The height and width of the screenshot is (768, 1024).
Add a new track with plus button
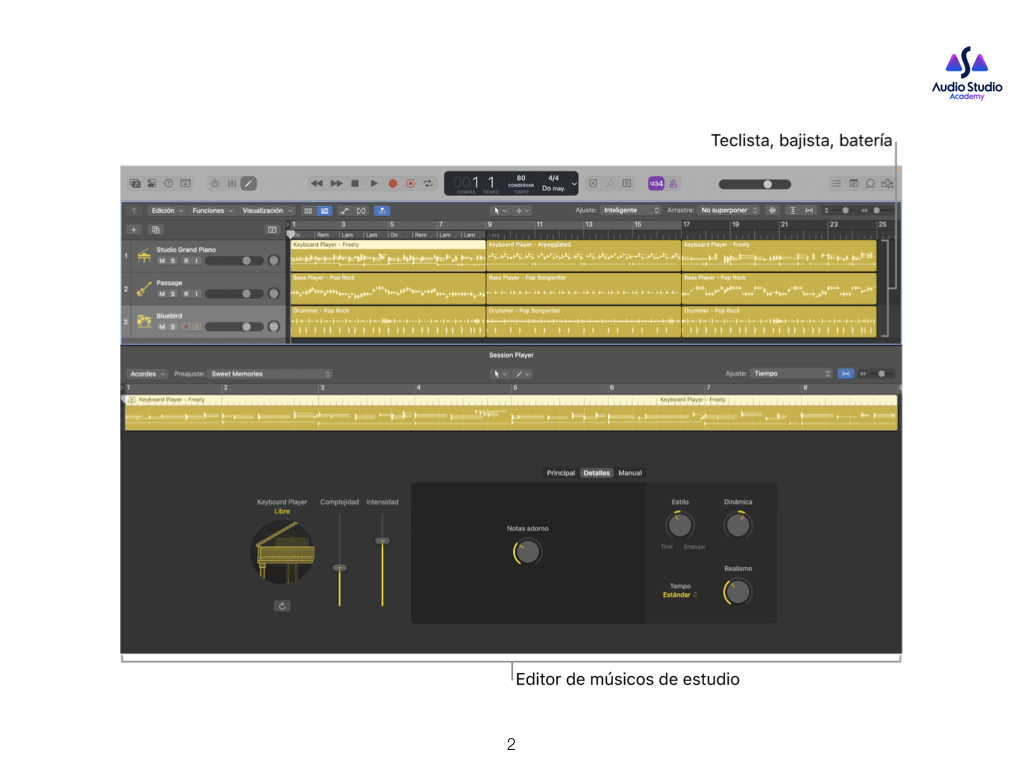(x=134, y=230)
